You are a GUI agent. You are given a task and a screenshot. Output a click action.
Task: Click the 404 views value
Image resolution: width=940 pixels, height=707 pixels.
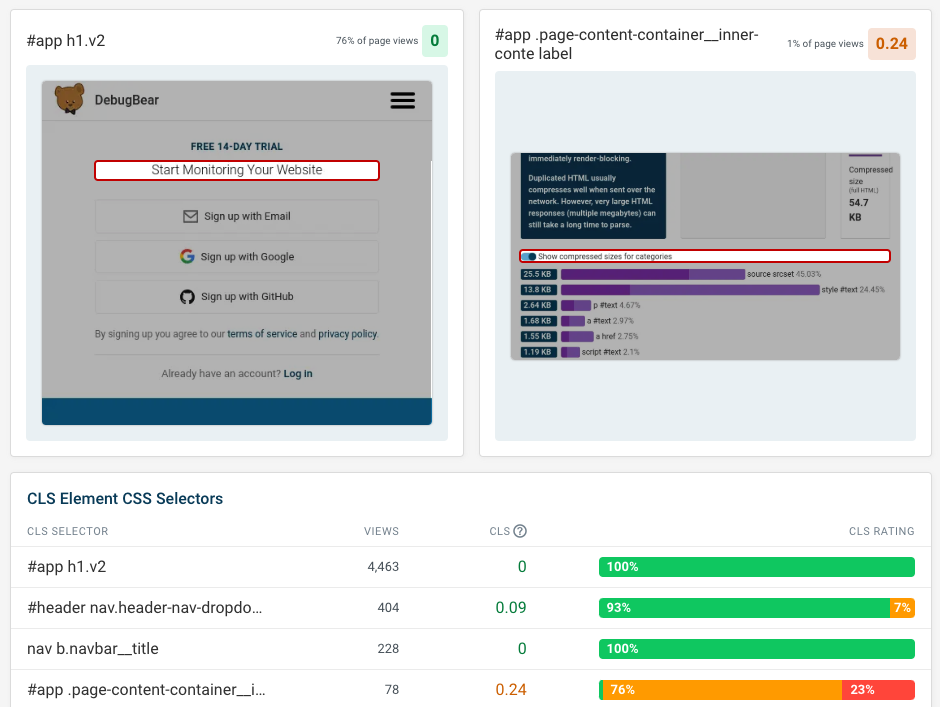[x=388, y=607]
